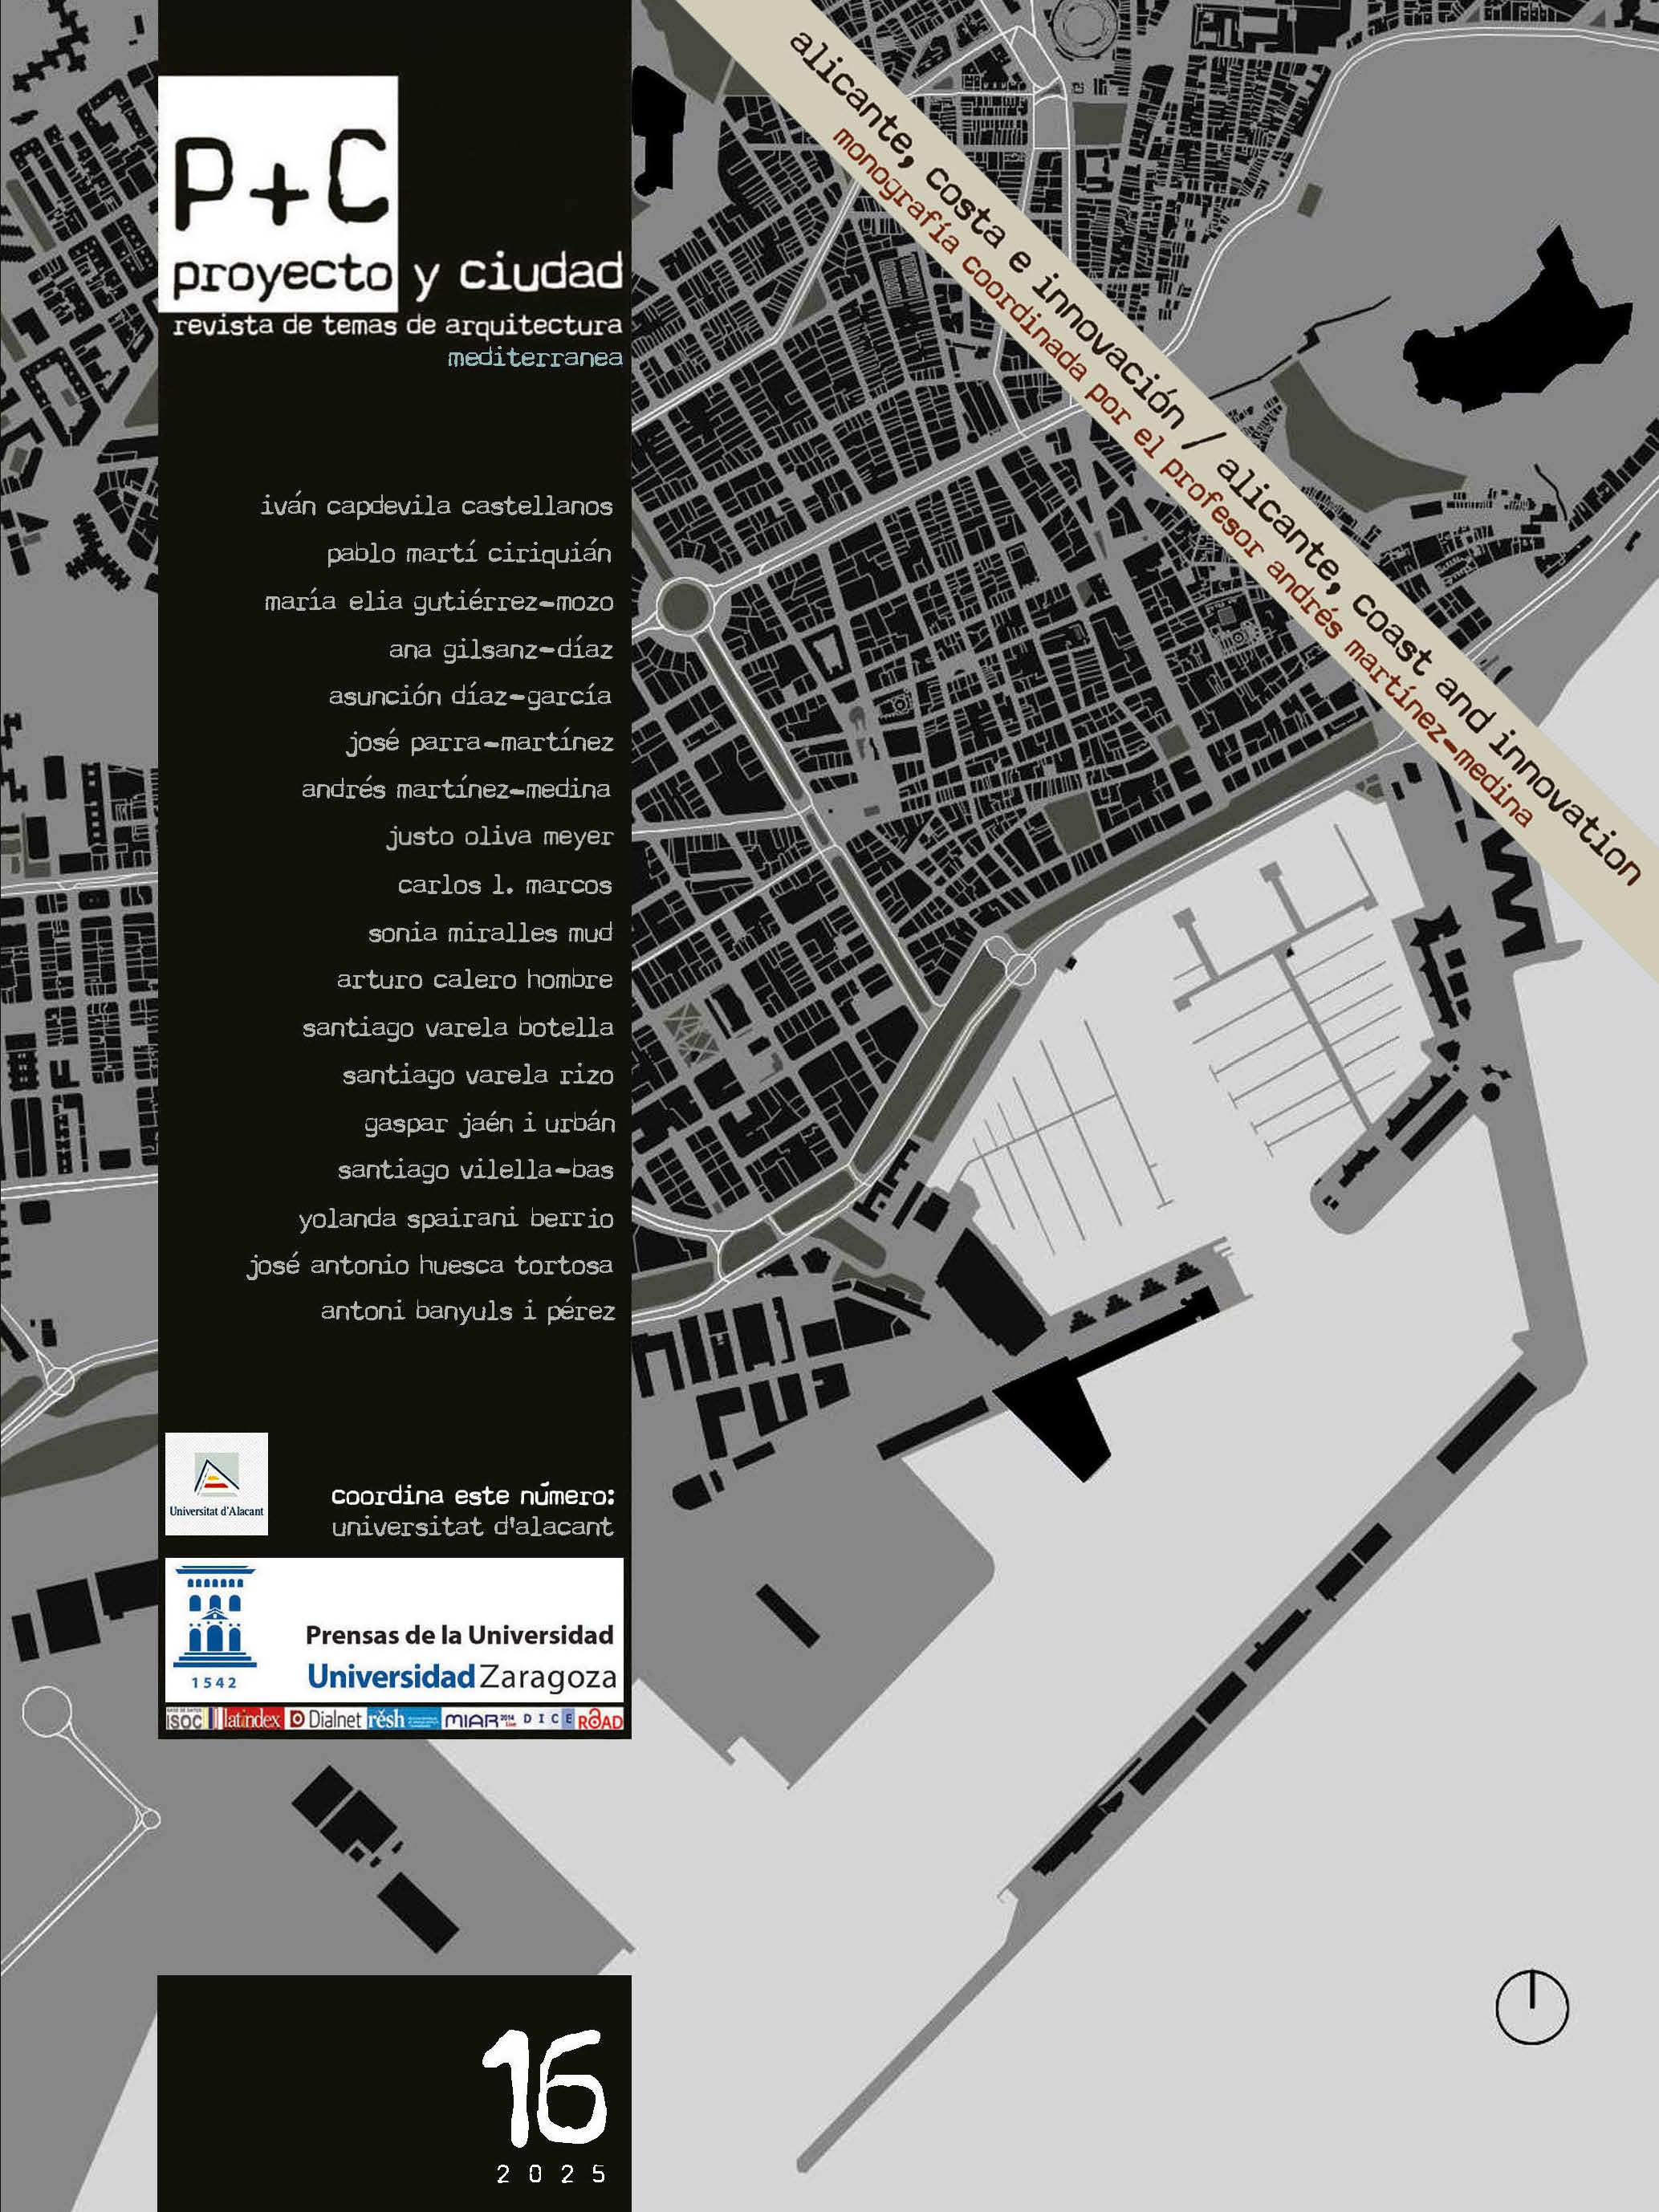Click the author name andrés martínez-medina in the list
This screenshot has height=2212, width=1659.
(x=456, y=789)
